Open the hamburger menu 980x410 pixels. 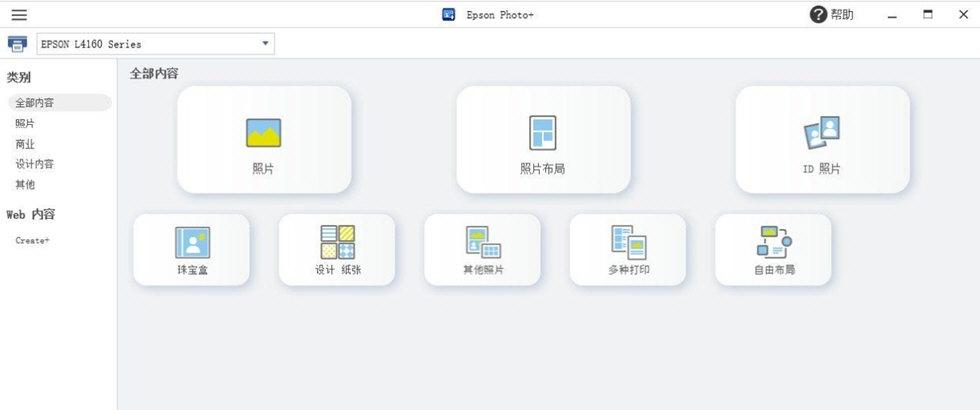pos(19,15)
